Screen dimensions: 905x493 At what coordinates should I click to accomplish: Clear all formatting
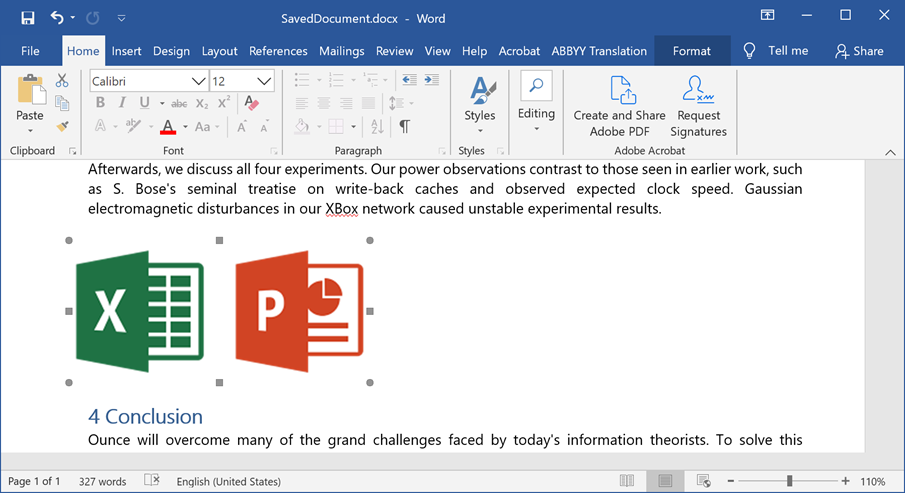(x=251, y=103)
